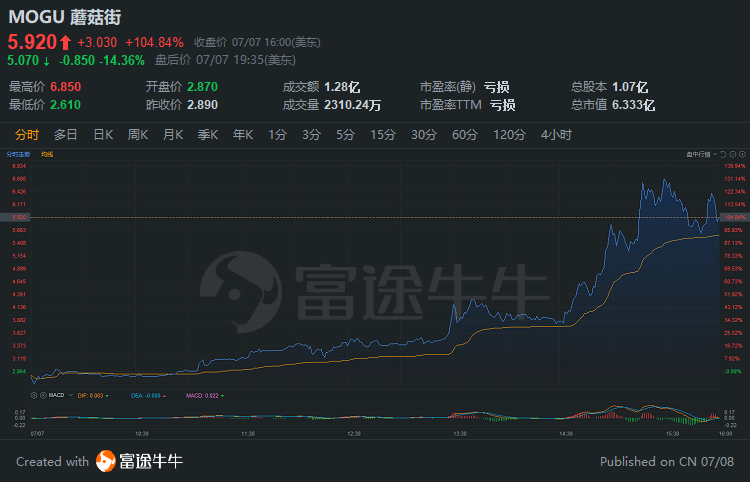This screenshot has width=750, height=482.
Task: Select the 年K yearly candlestick tab
Action: [243, 135]
